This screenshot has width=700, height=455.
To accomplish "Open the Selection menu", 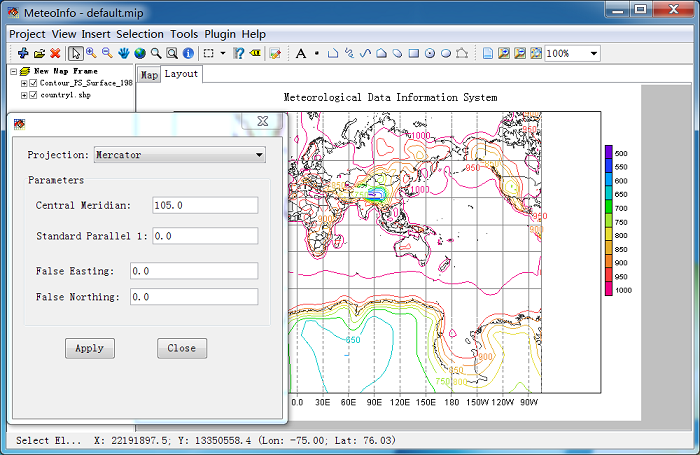I will 140,34.
